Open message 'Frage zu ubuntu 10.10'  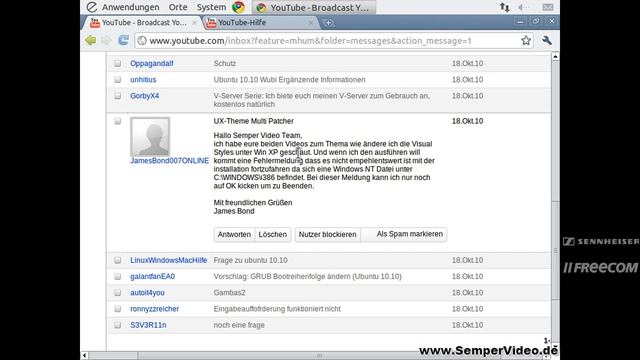pos(251,260)
